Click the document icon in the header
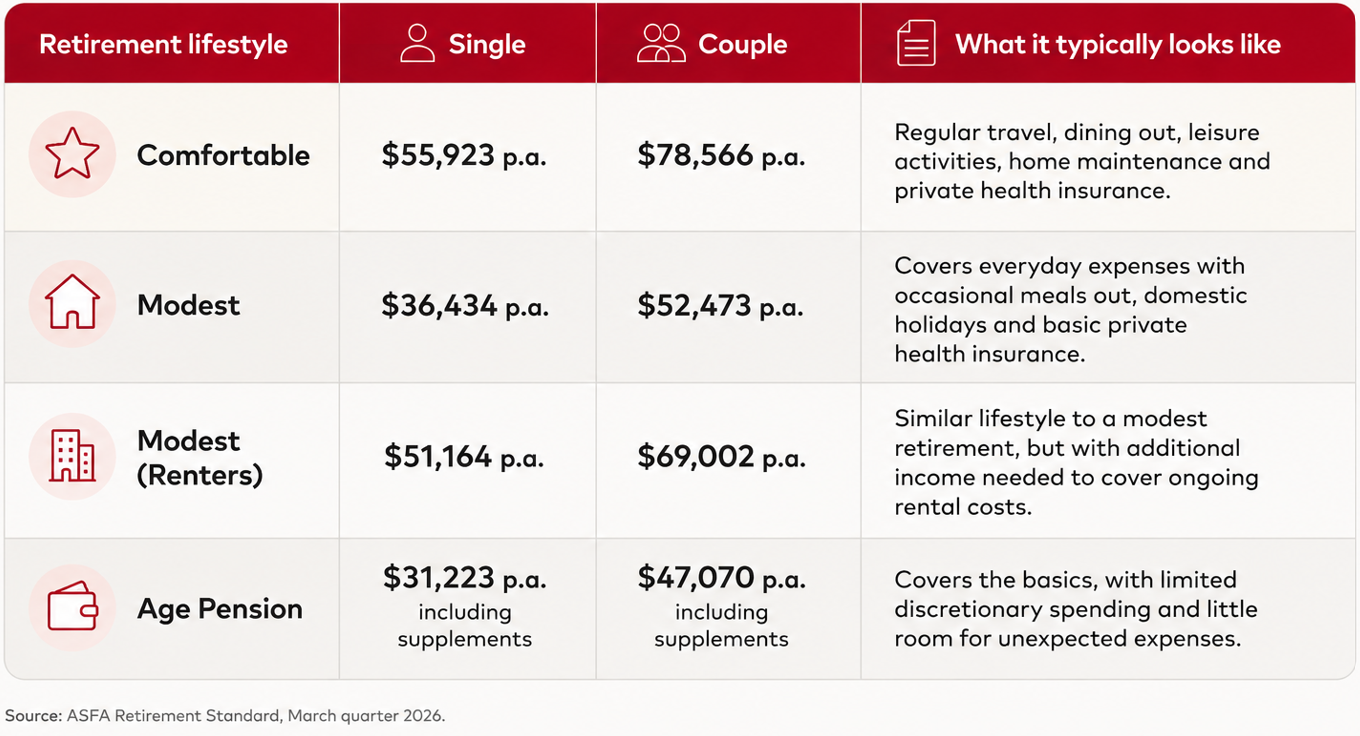Screen dimensions: 1360x736 (916, 43)
